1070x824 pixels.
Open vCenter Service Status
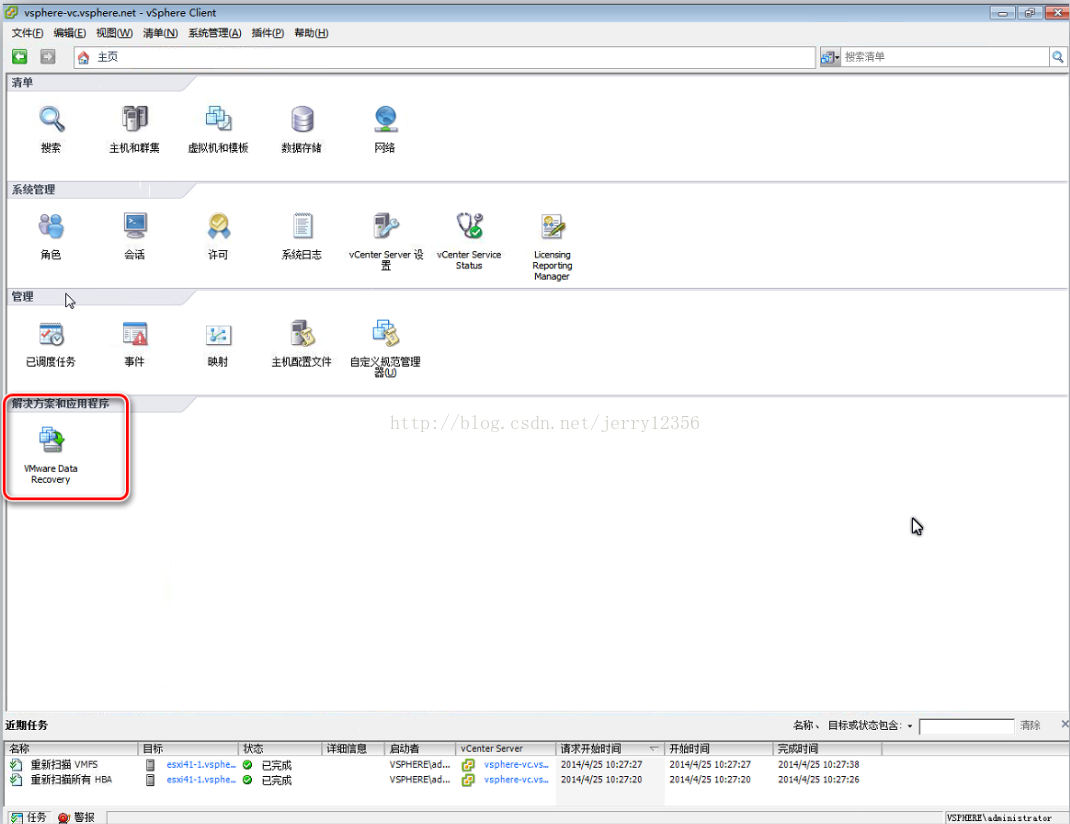(469, 226)
